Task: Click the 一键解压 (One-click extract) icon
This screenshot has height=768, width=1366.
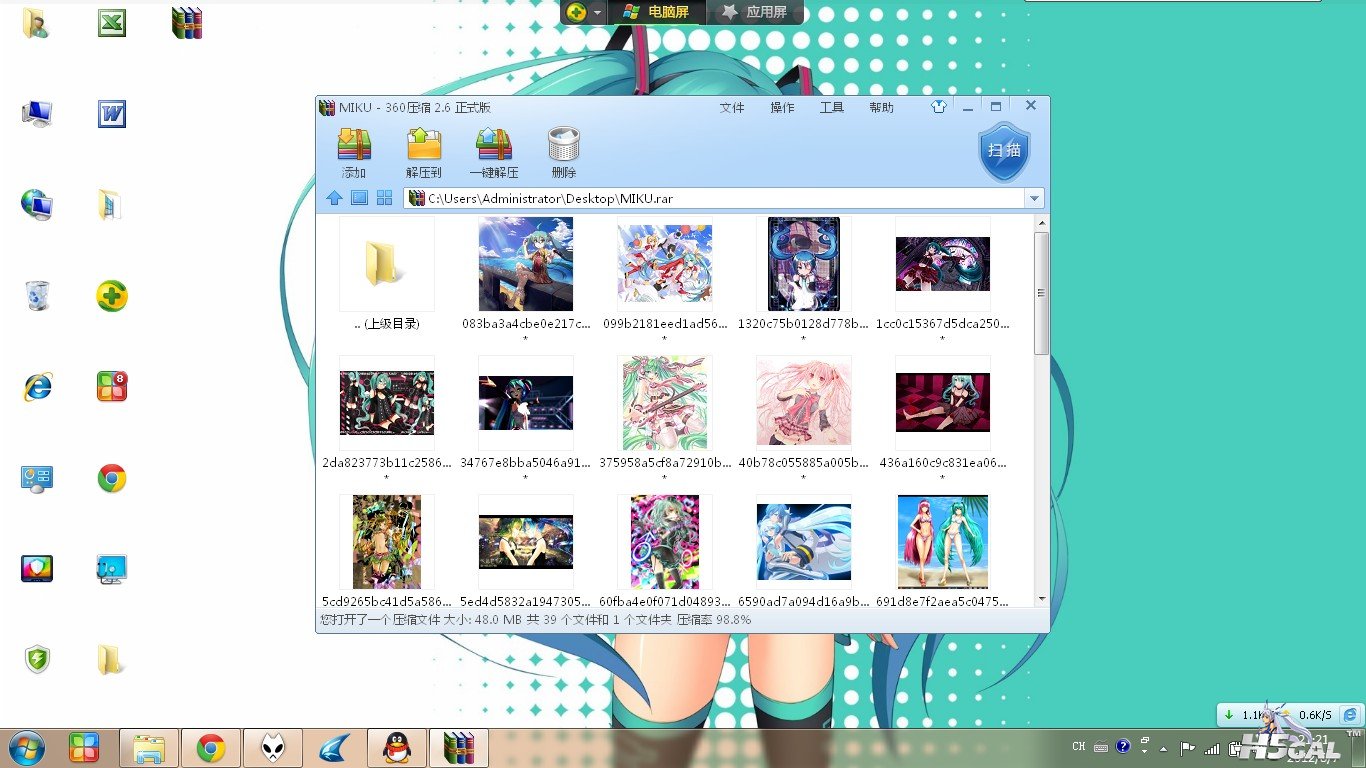Action: tap(494, 145)
